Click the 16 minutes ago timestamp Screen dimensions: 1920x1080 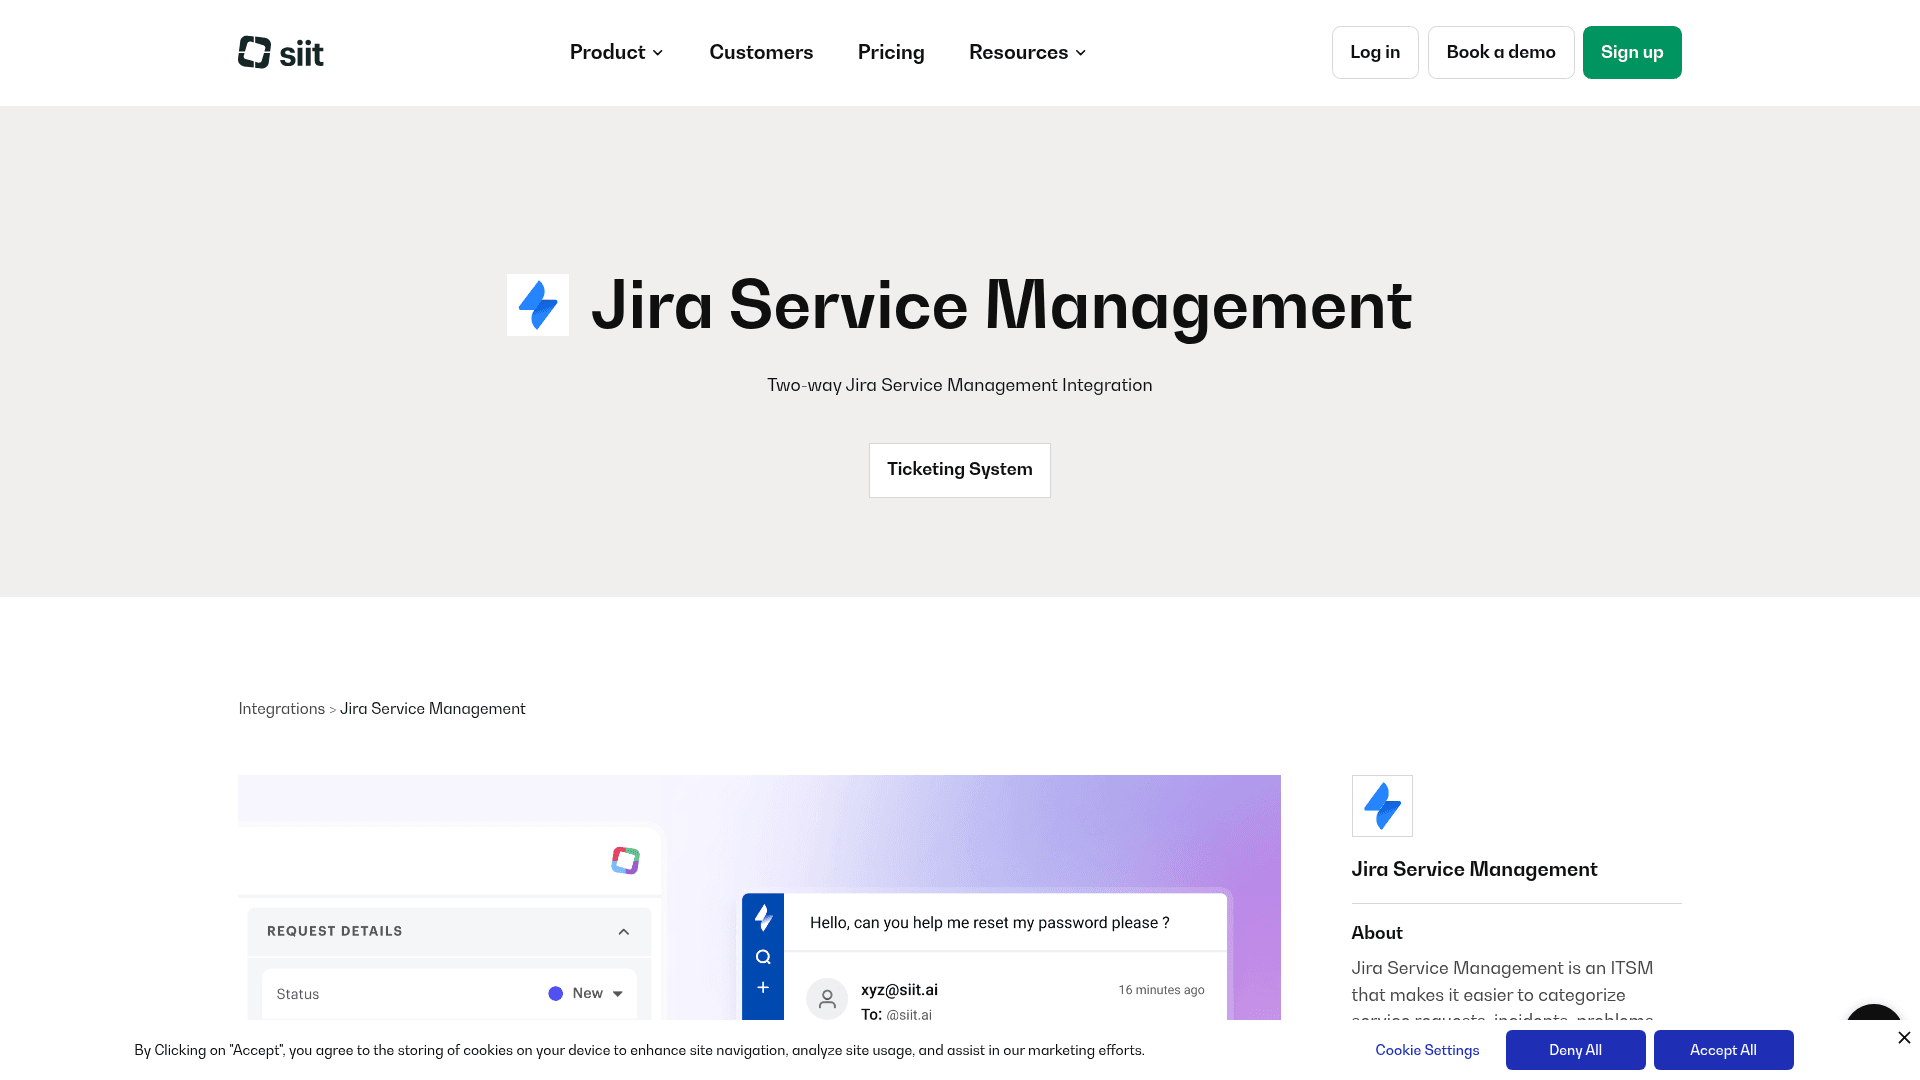[x=1161, y=990]
